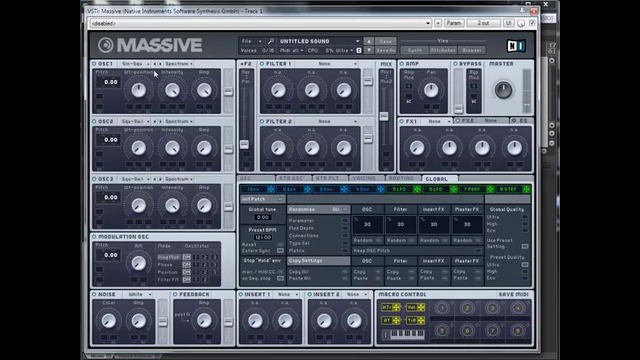Open Filter 1 type dropdown
Image resolution: width=640 pixels, height=360 pixels.
(x=327, y=64)
